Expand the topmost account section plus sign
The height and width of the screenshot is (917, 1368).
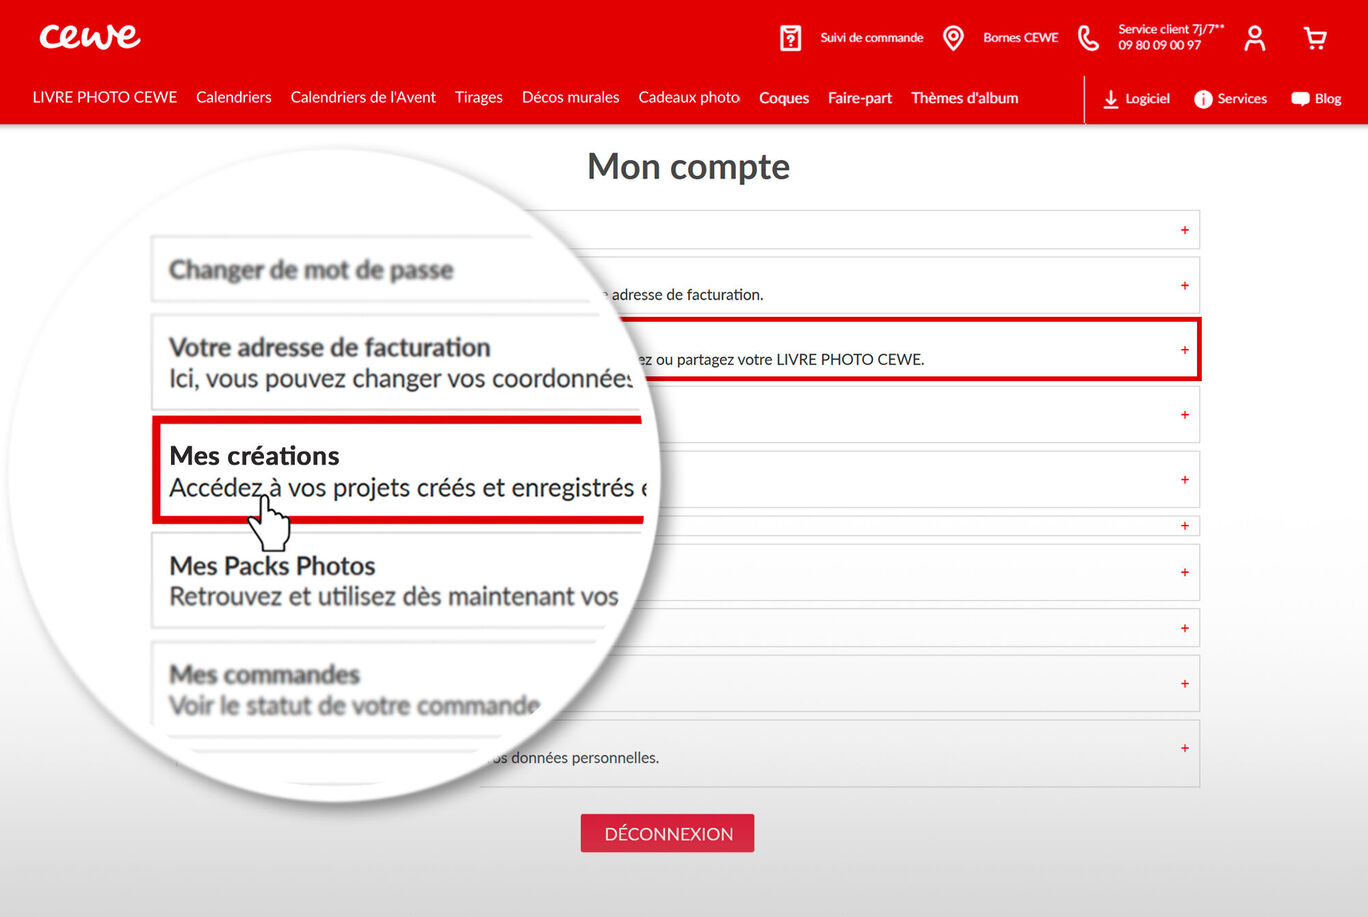point(1184,229)
